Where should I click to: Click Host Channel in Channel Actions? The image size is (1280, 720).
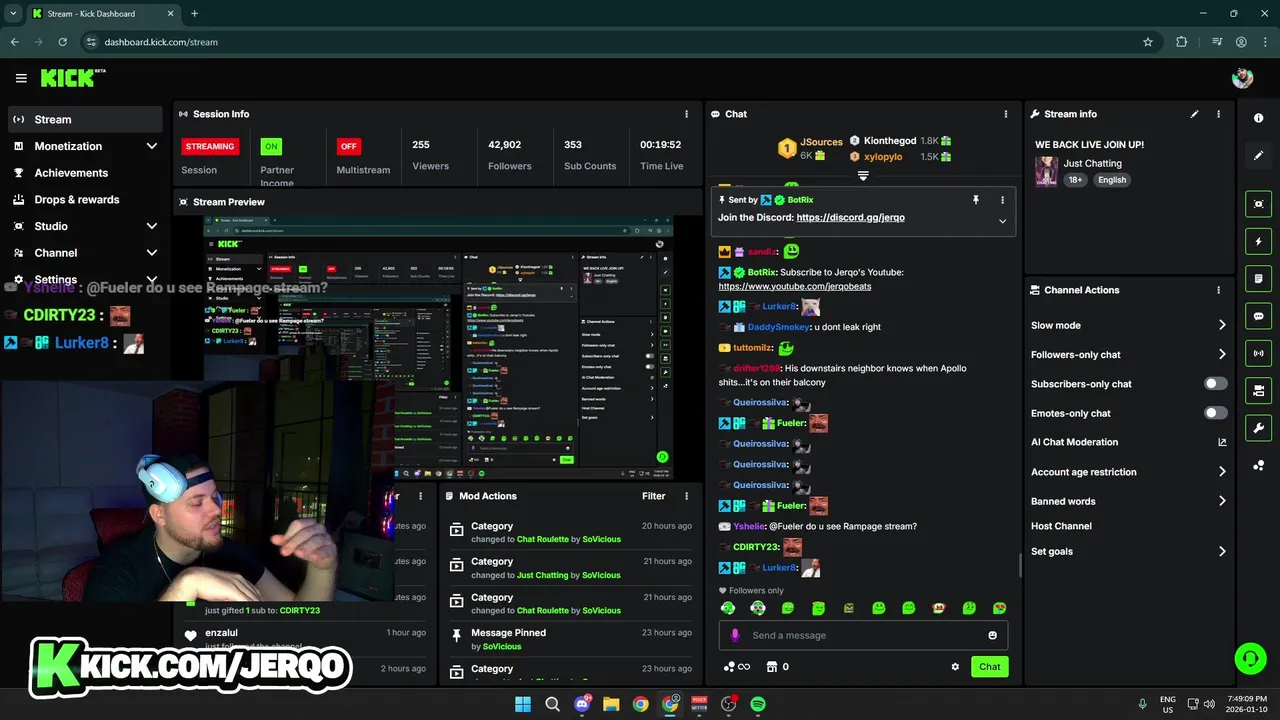point(1061,526)
